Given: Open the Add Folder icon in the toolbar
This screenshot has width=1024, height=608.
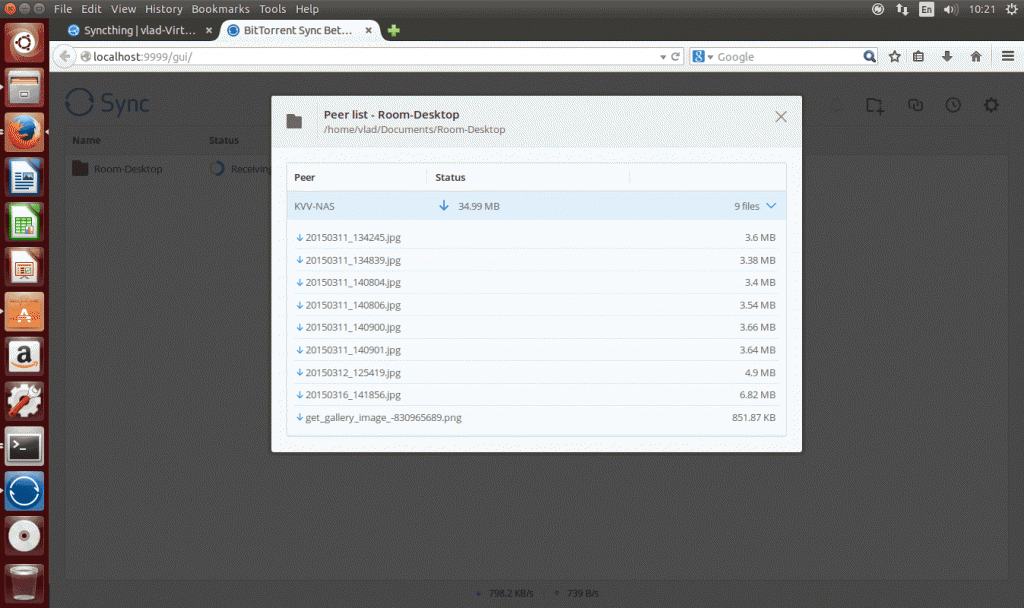Looking at the screenshot, I should click(874, 104).
